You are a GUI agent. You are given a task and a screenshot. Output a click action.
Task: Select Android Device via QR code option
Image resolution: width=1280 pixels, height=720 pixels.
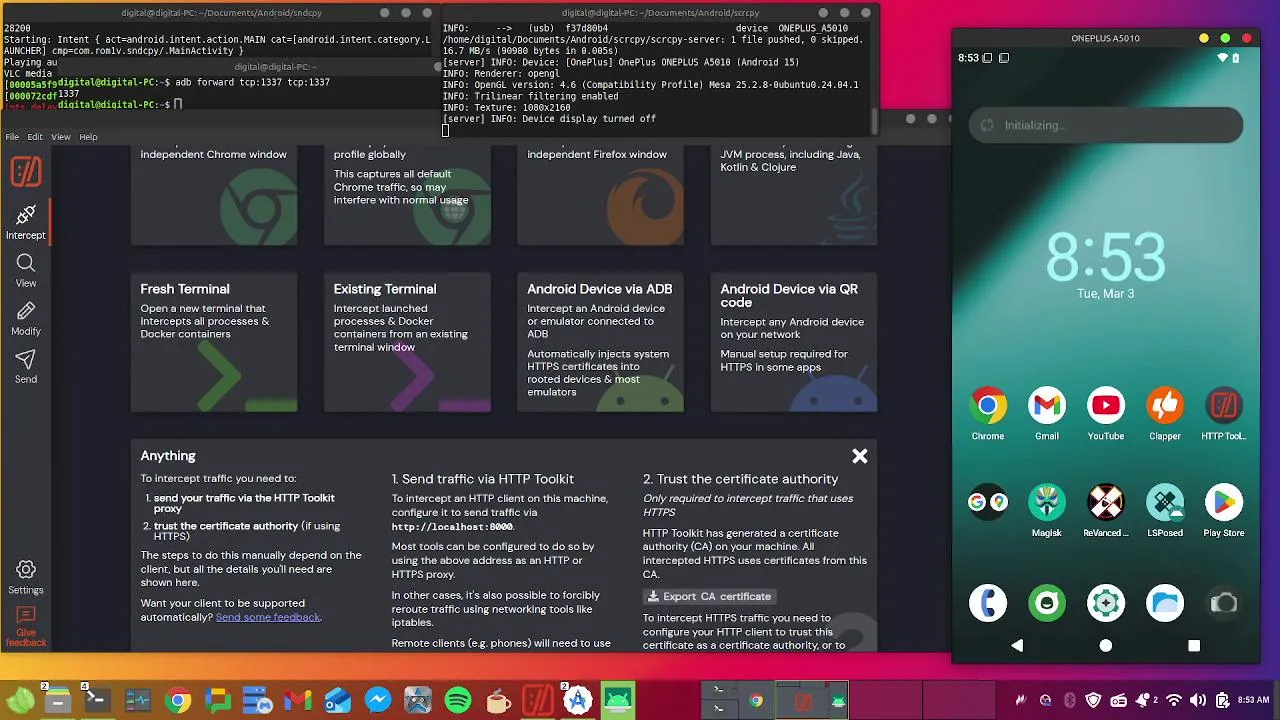click(794, 342)
